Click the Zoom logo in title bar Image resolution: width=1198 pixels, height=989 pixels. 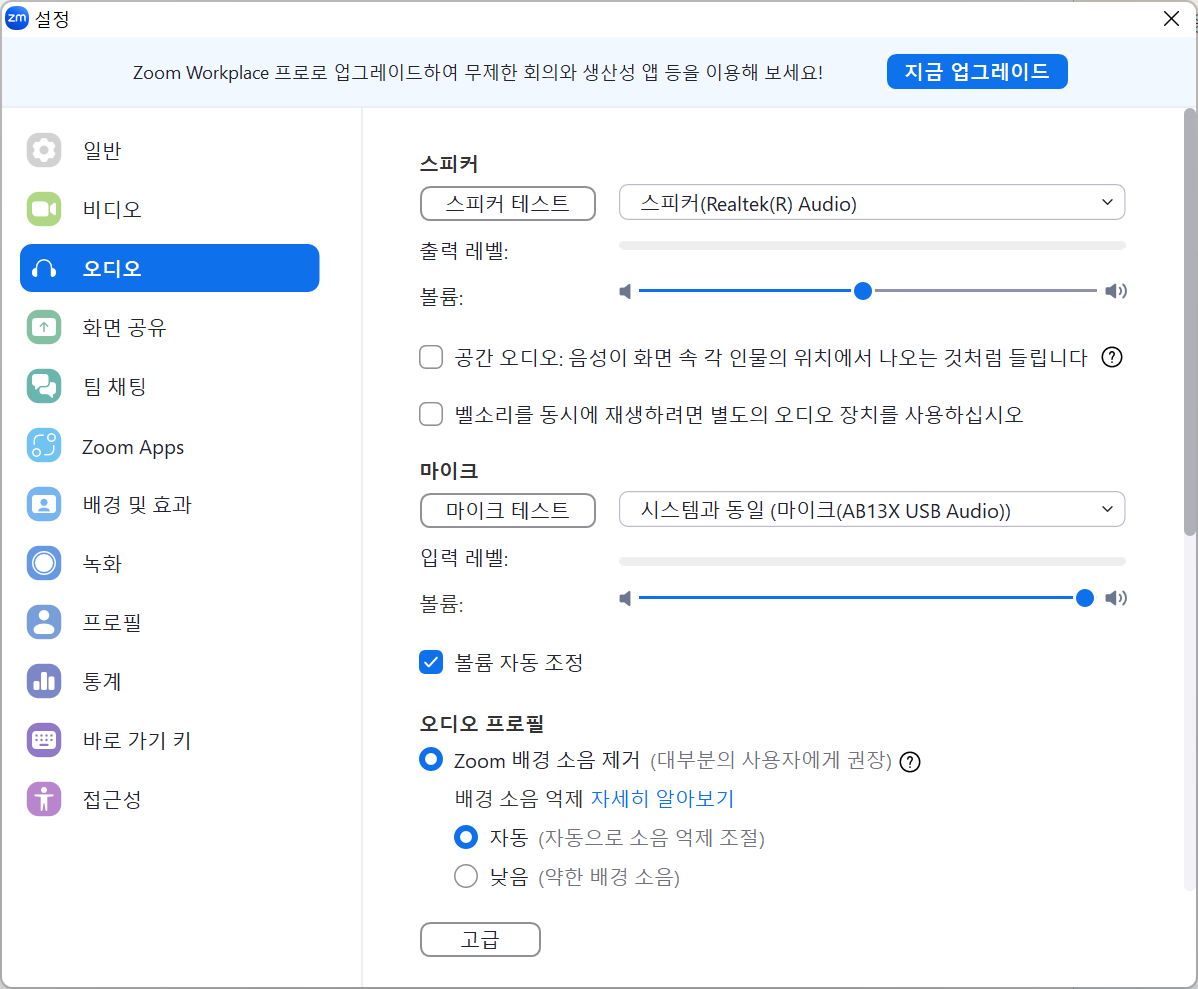click(17, 18)
